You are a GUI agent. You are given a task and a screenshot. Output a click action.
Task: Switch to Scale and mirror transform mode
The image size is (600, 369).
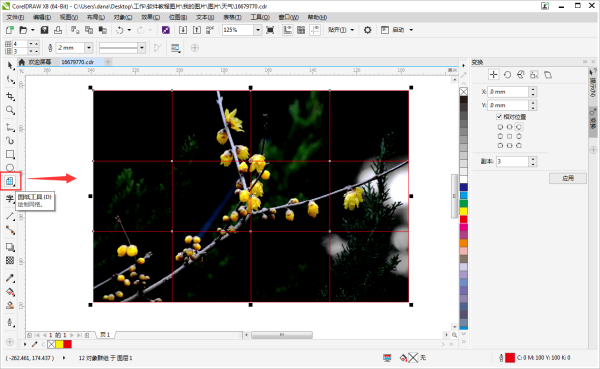tap(520, 75)
